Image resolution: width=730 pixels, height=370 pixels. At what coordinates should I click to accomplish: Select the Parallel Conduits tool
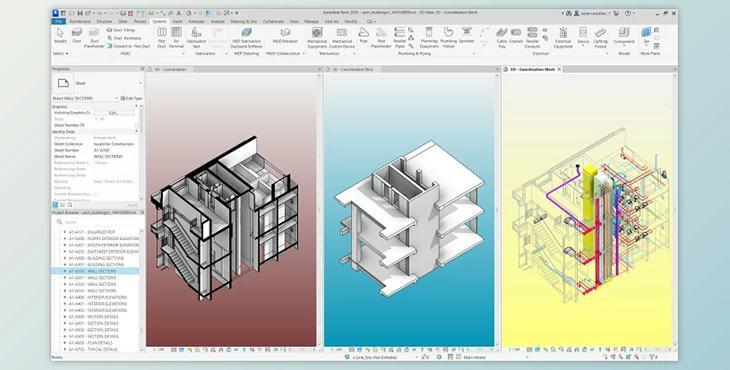[x=532, y=38]
